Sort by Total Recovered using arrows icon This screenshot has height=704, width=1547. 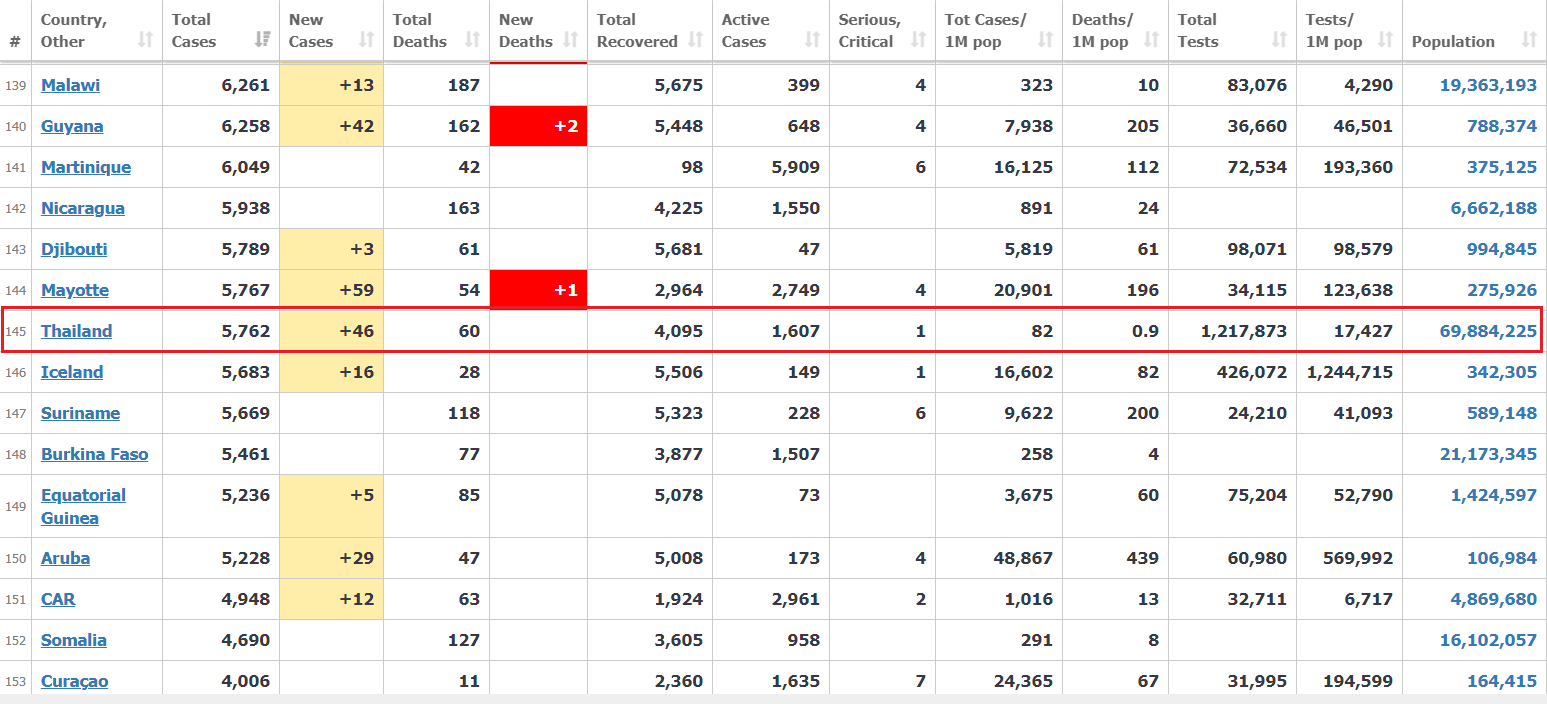pyautogui.click(x=695, y=41)
